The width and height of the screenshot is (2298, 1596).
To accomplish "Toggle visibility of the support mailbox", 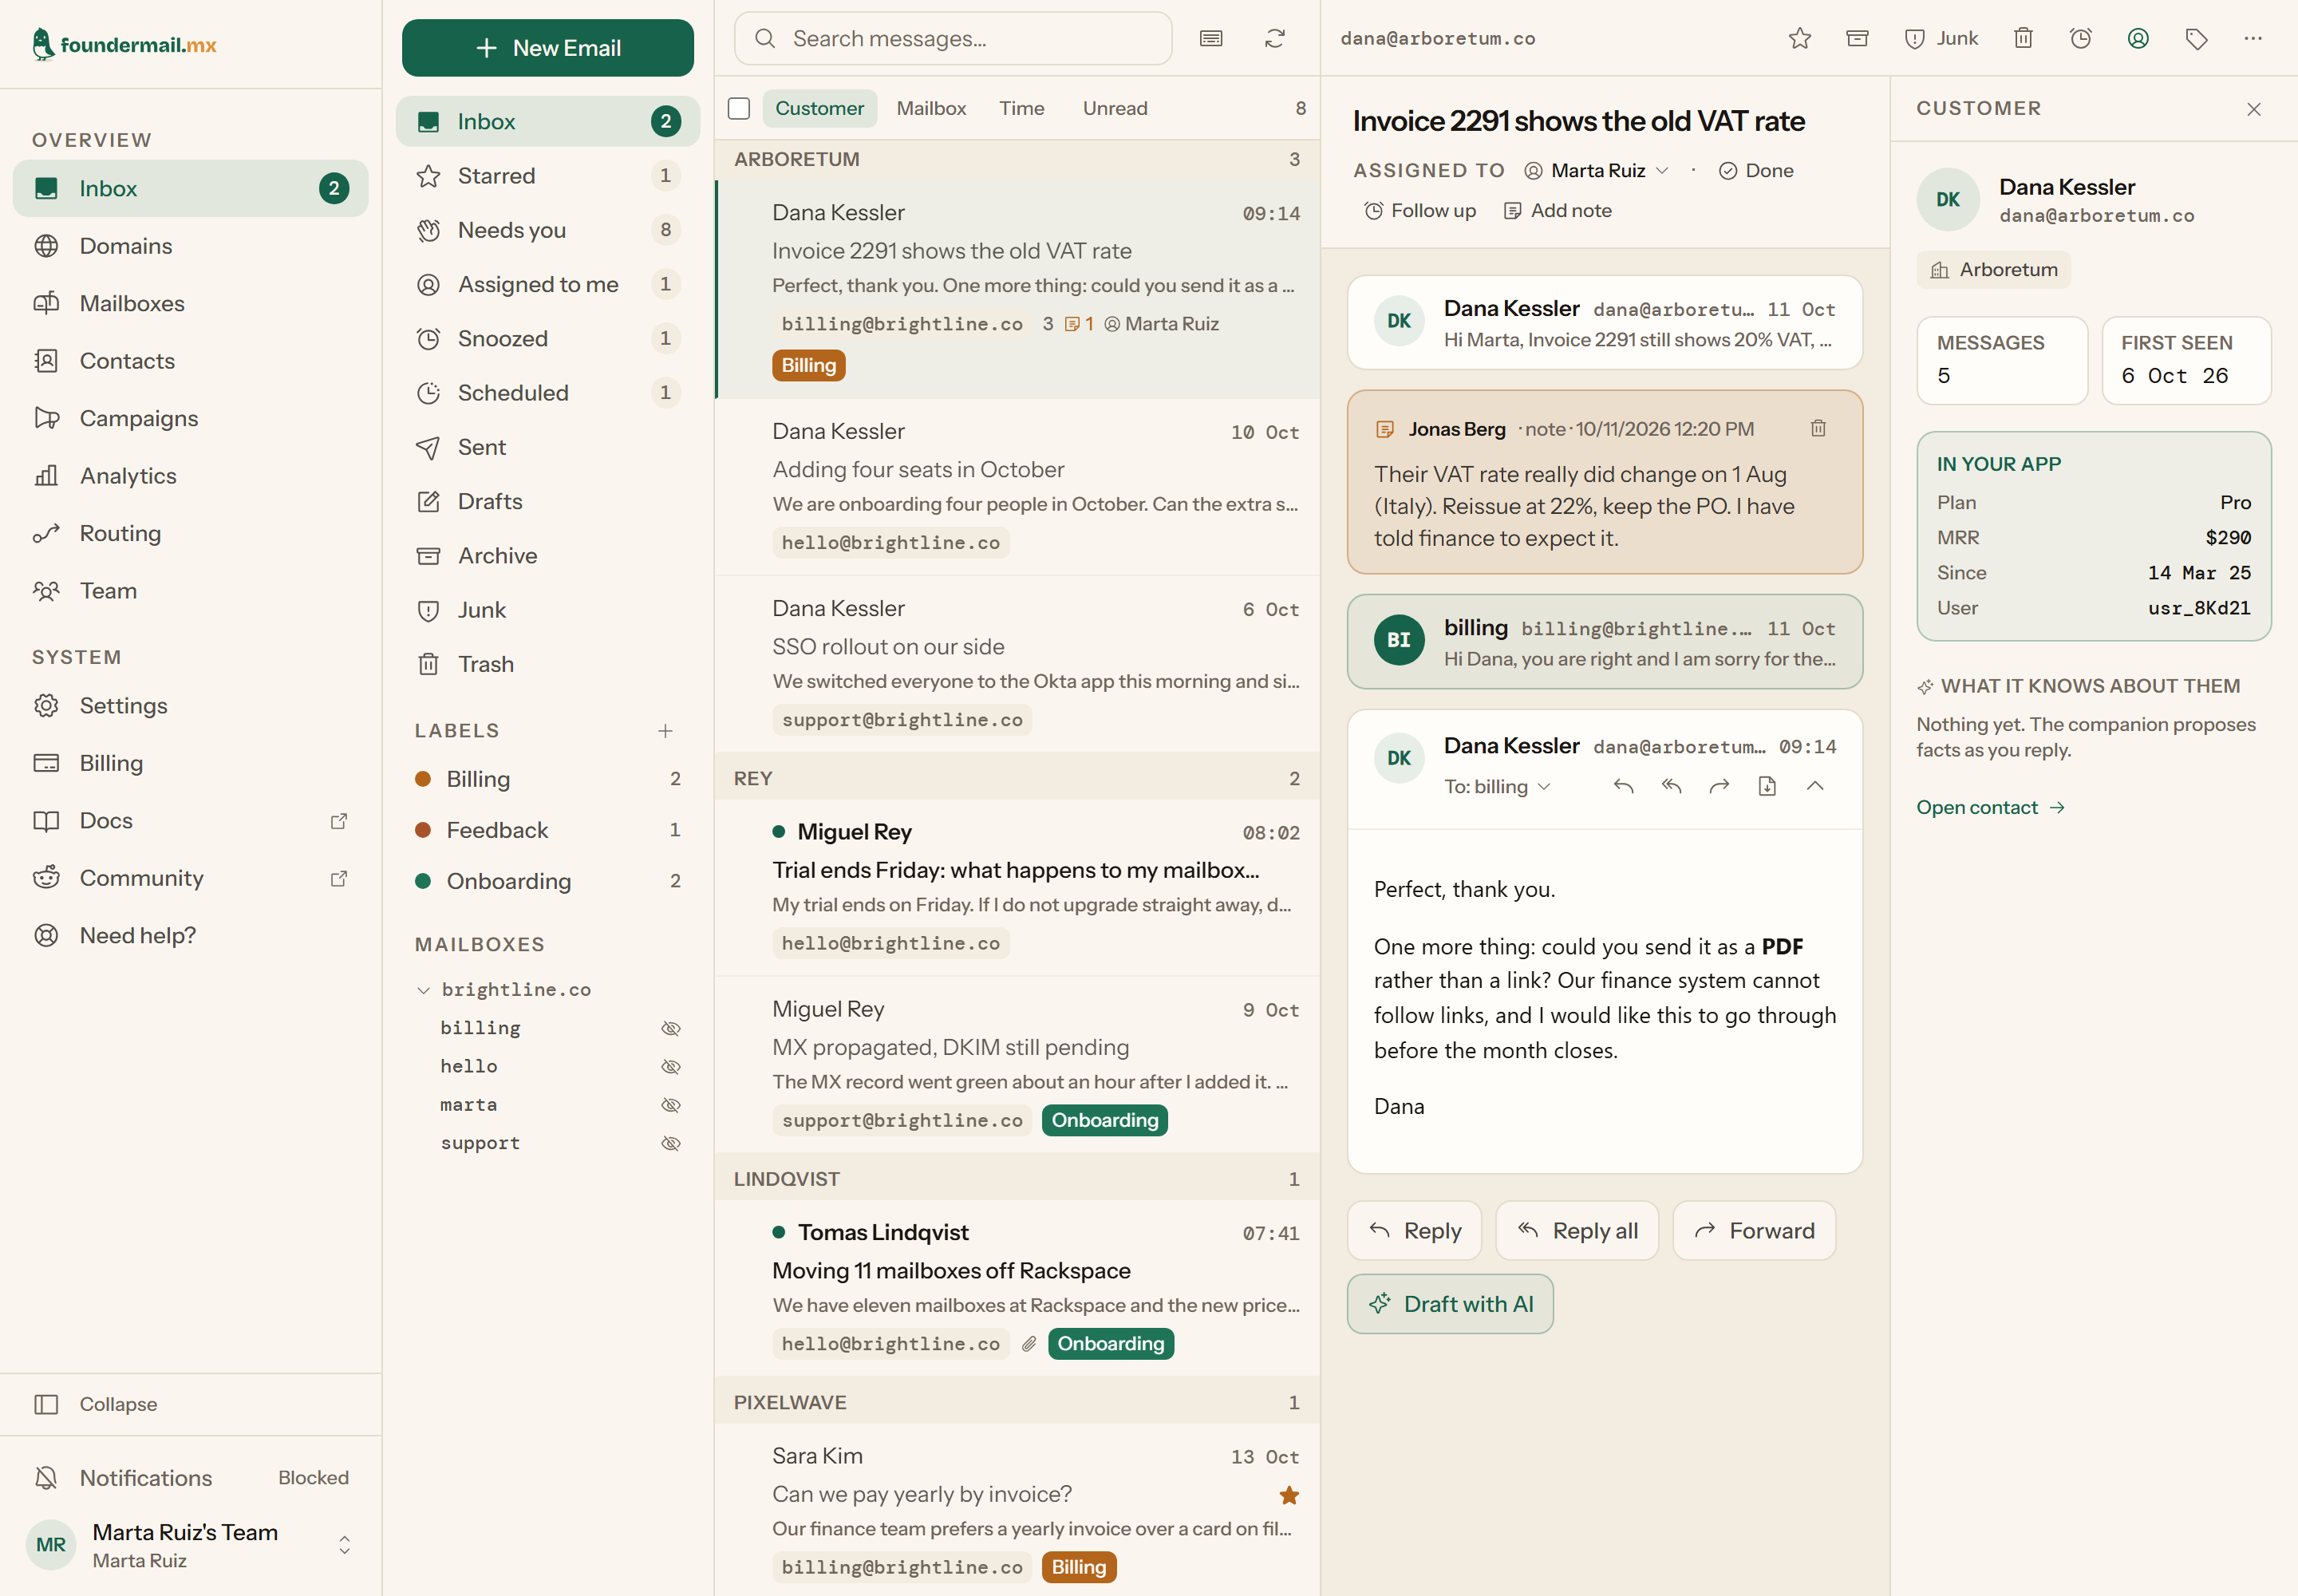I will pos(671,1143).
